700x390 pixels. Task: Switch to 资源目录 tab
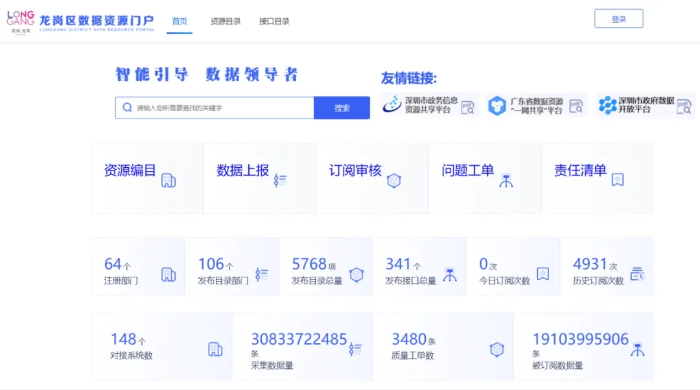tap(225, 21)
